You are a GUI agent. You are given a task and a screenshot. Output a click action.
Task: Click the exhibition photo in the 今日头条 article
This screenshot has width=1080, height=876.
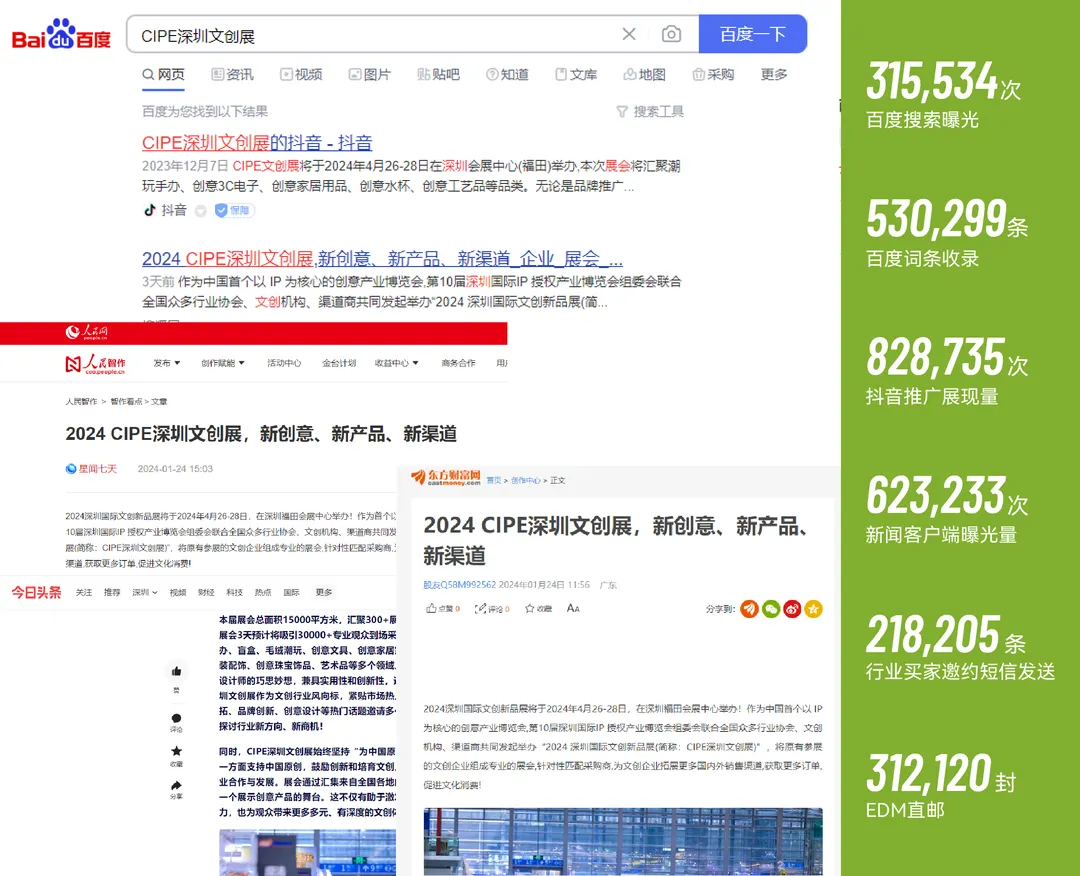(x=307, y=853)
